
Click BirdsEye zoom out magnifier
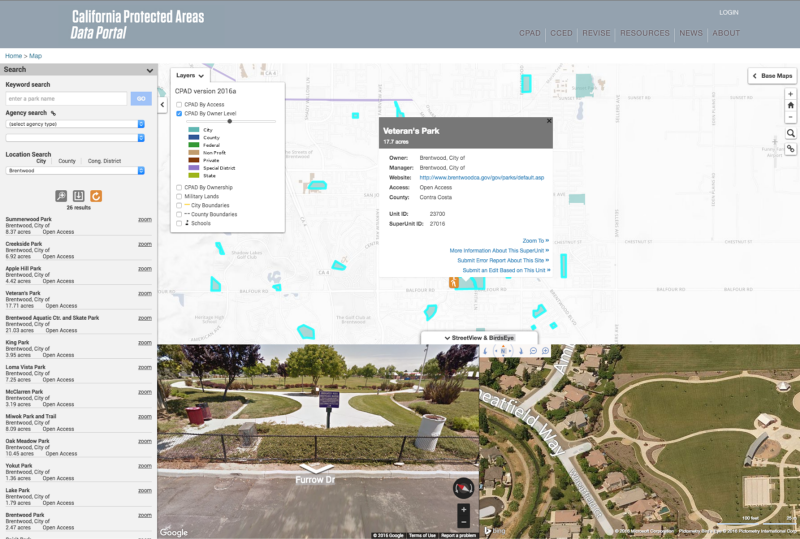[533, 351]
